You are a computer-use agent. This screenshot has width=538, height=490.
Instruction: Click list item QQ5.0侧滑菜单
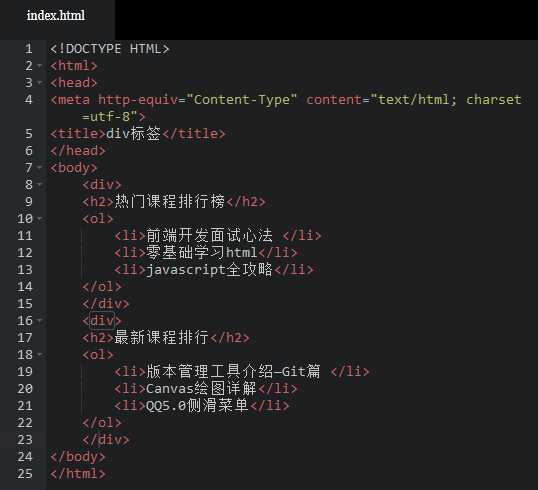click(x=197, y=406)
